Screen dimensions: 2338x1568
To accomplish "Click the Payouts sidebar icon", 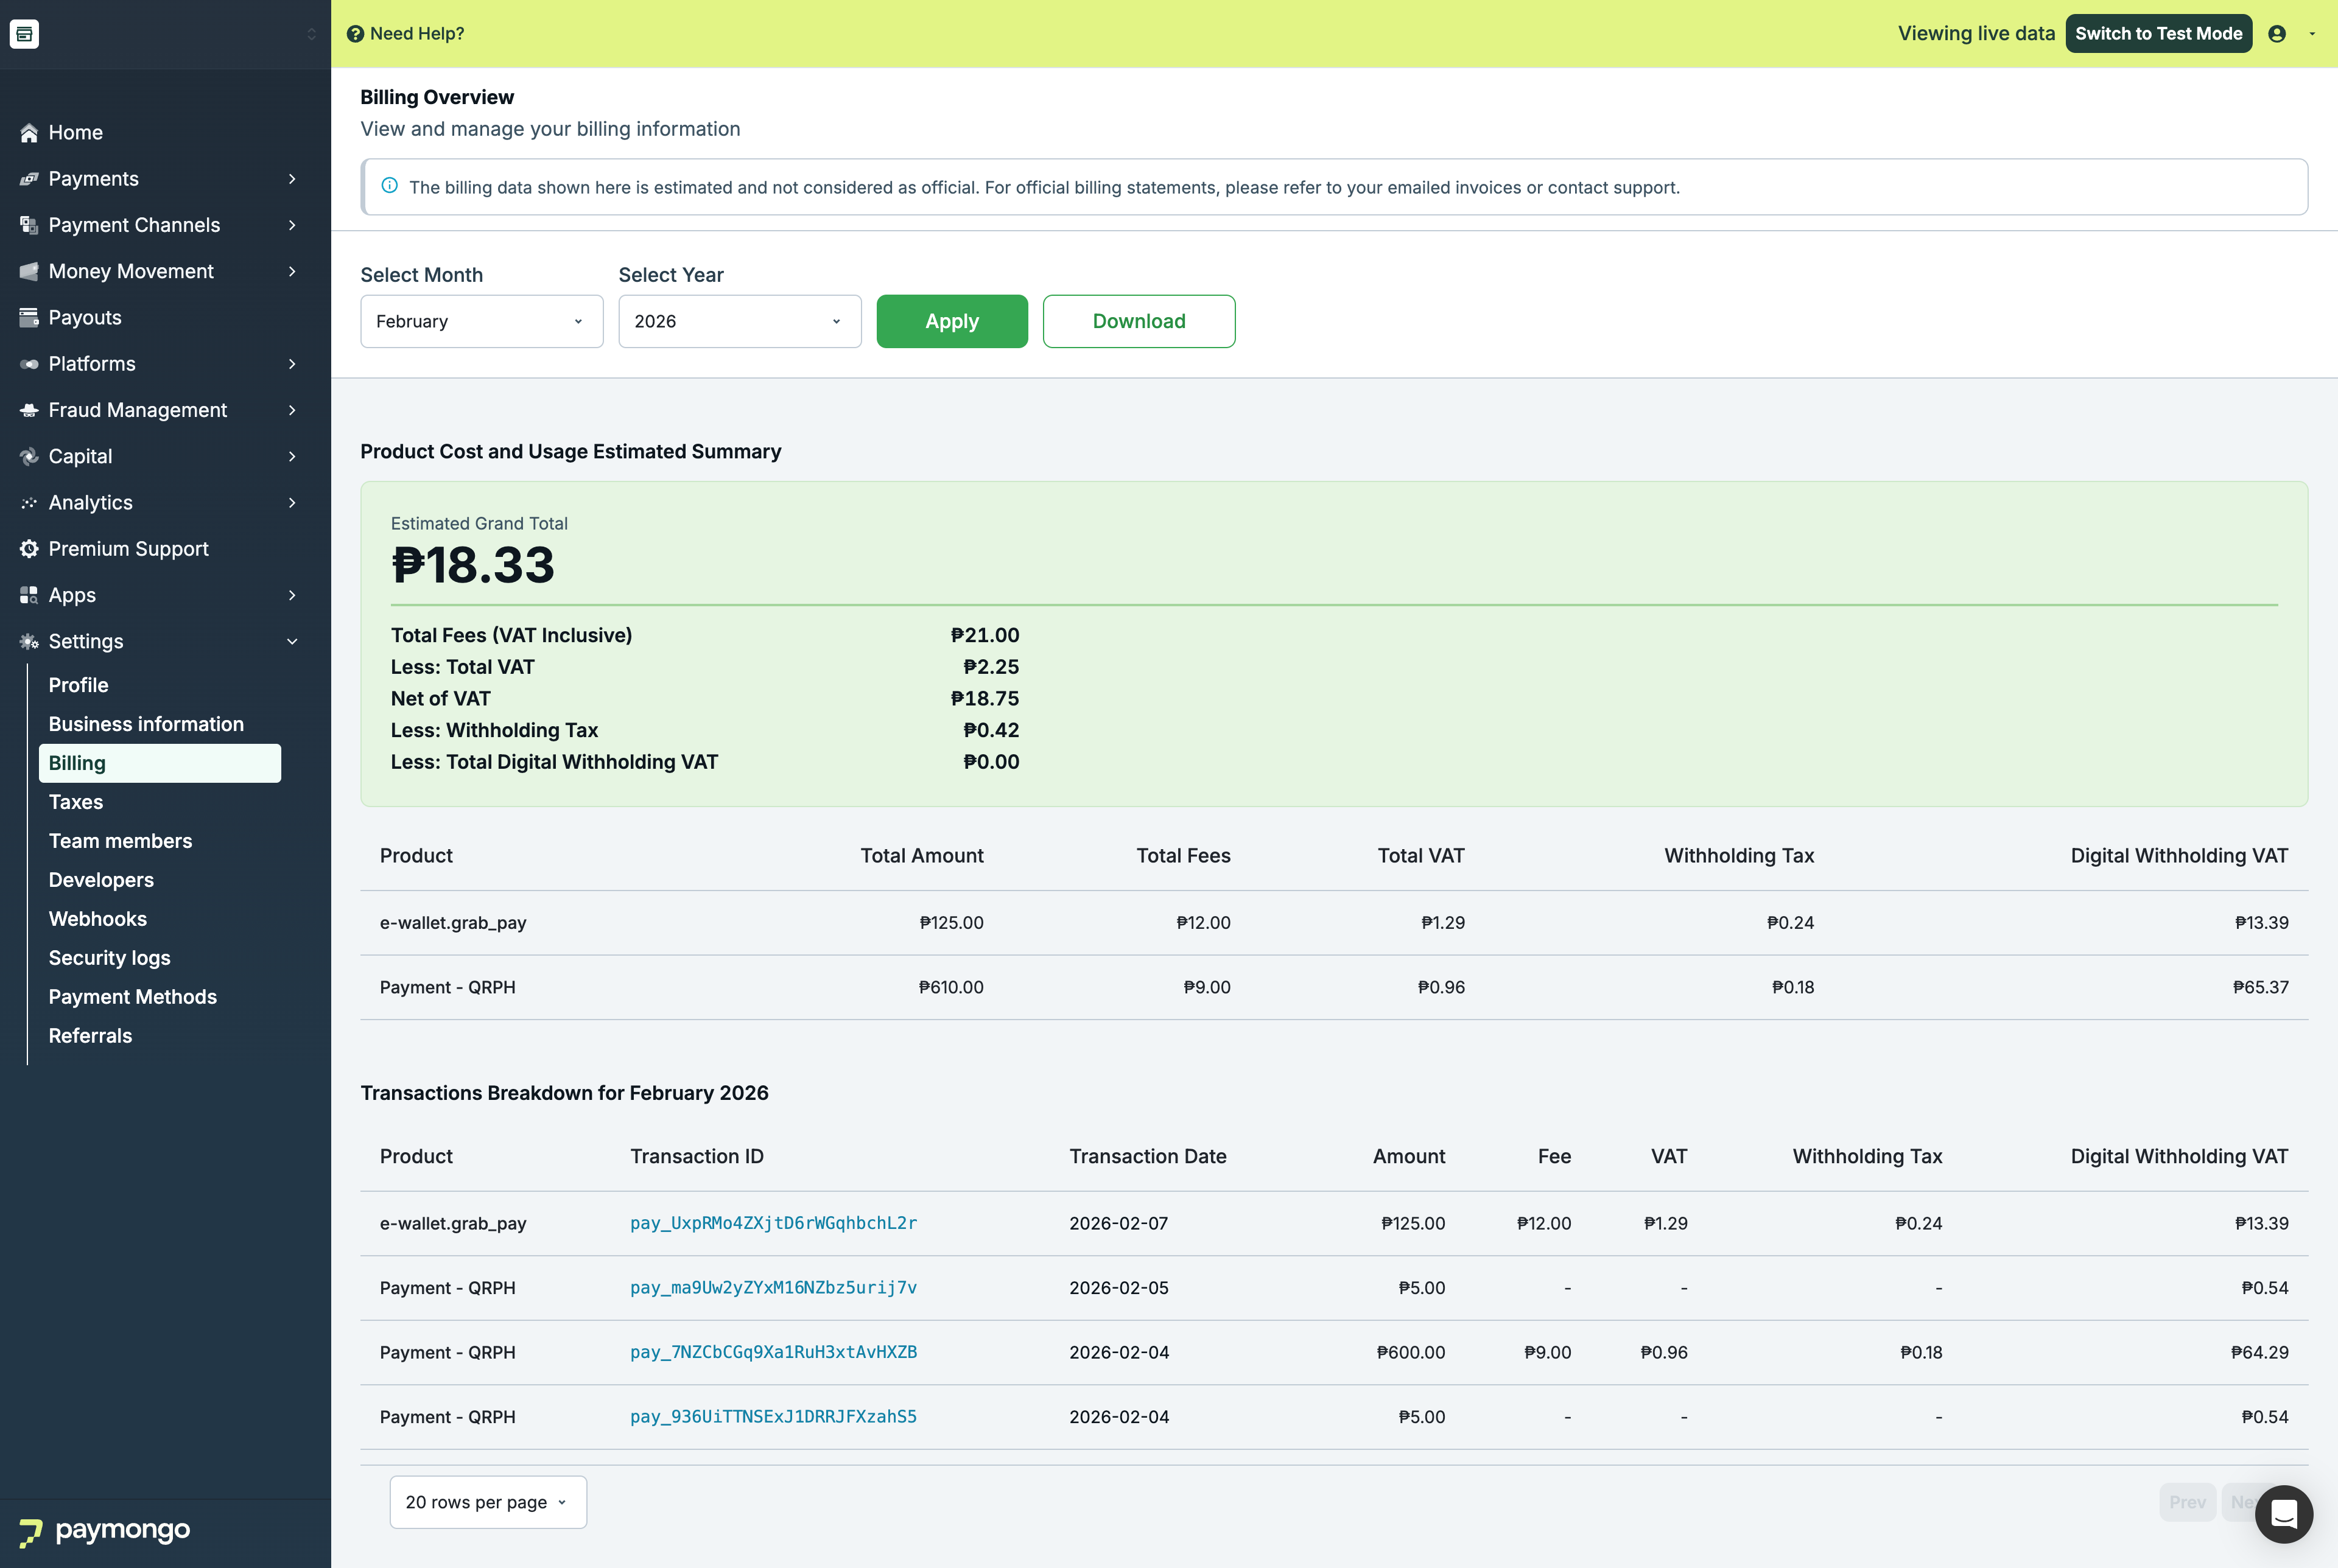I will [29, 318].
